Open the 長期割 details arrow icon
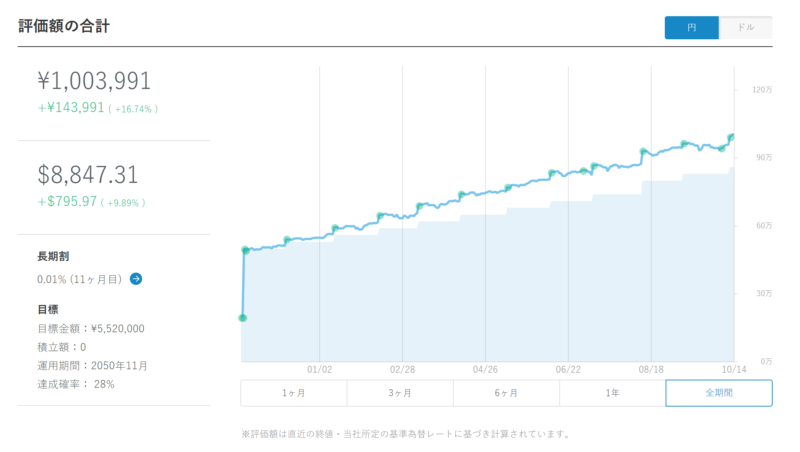Screen dimensions: 800x452 (x=136, y=279)
